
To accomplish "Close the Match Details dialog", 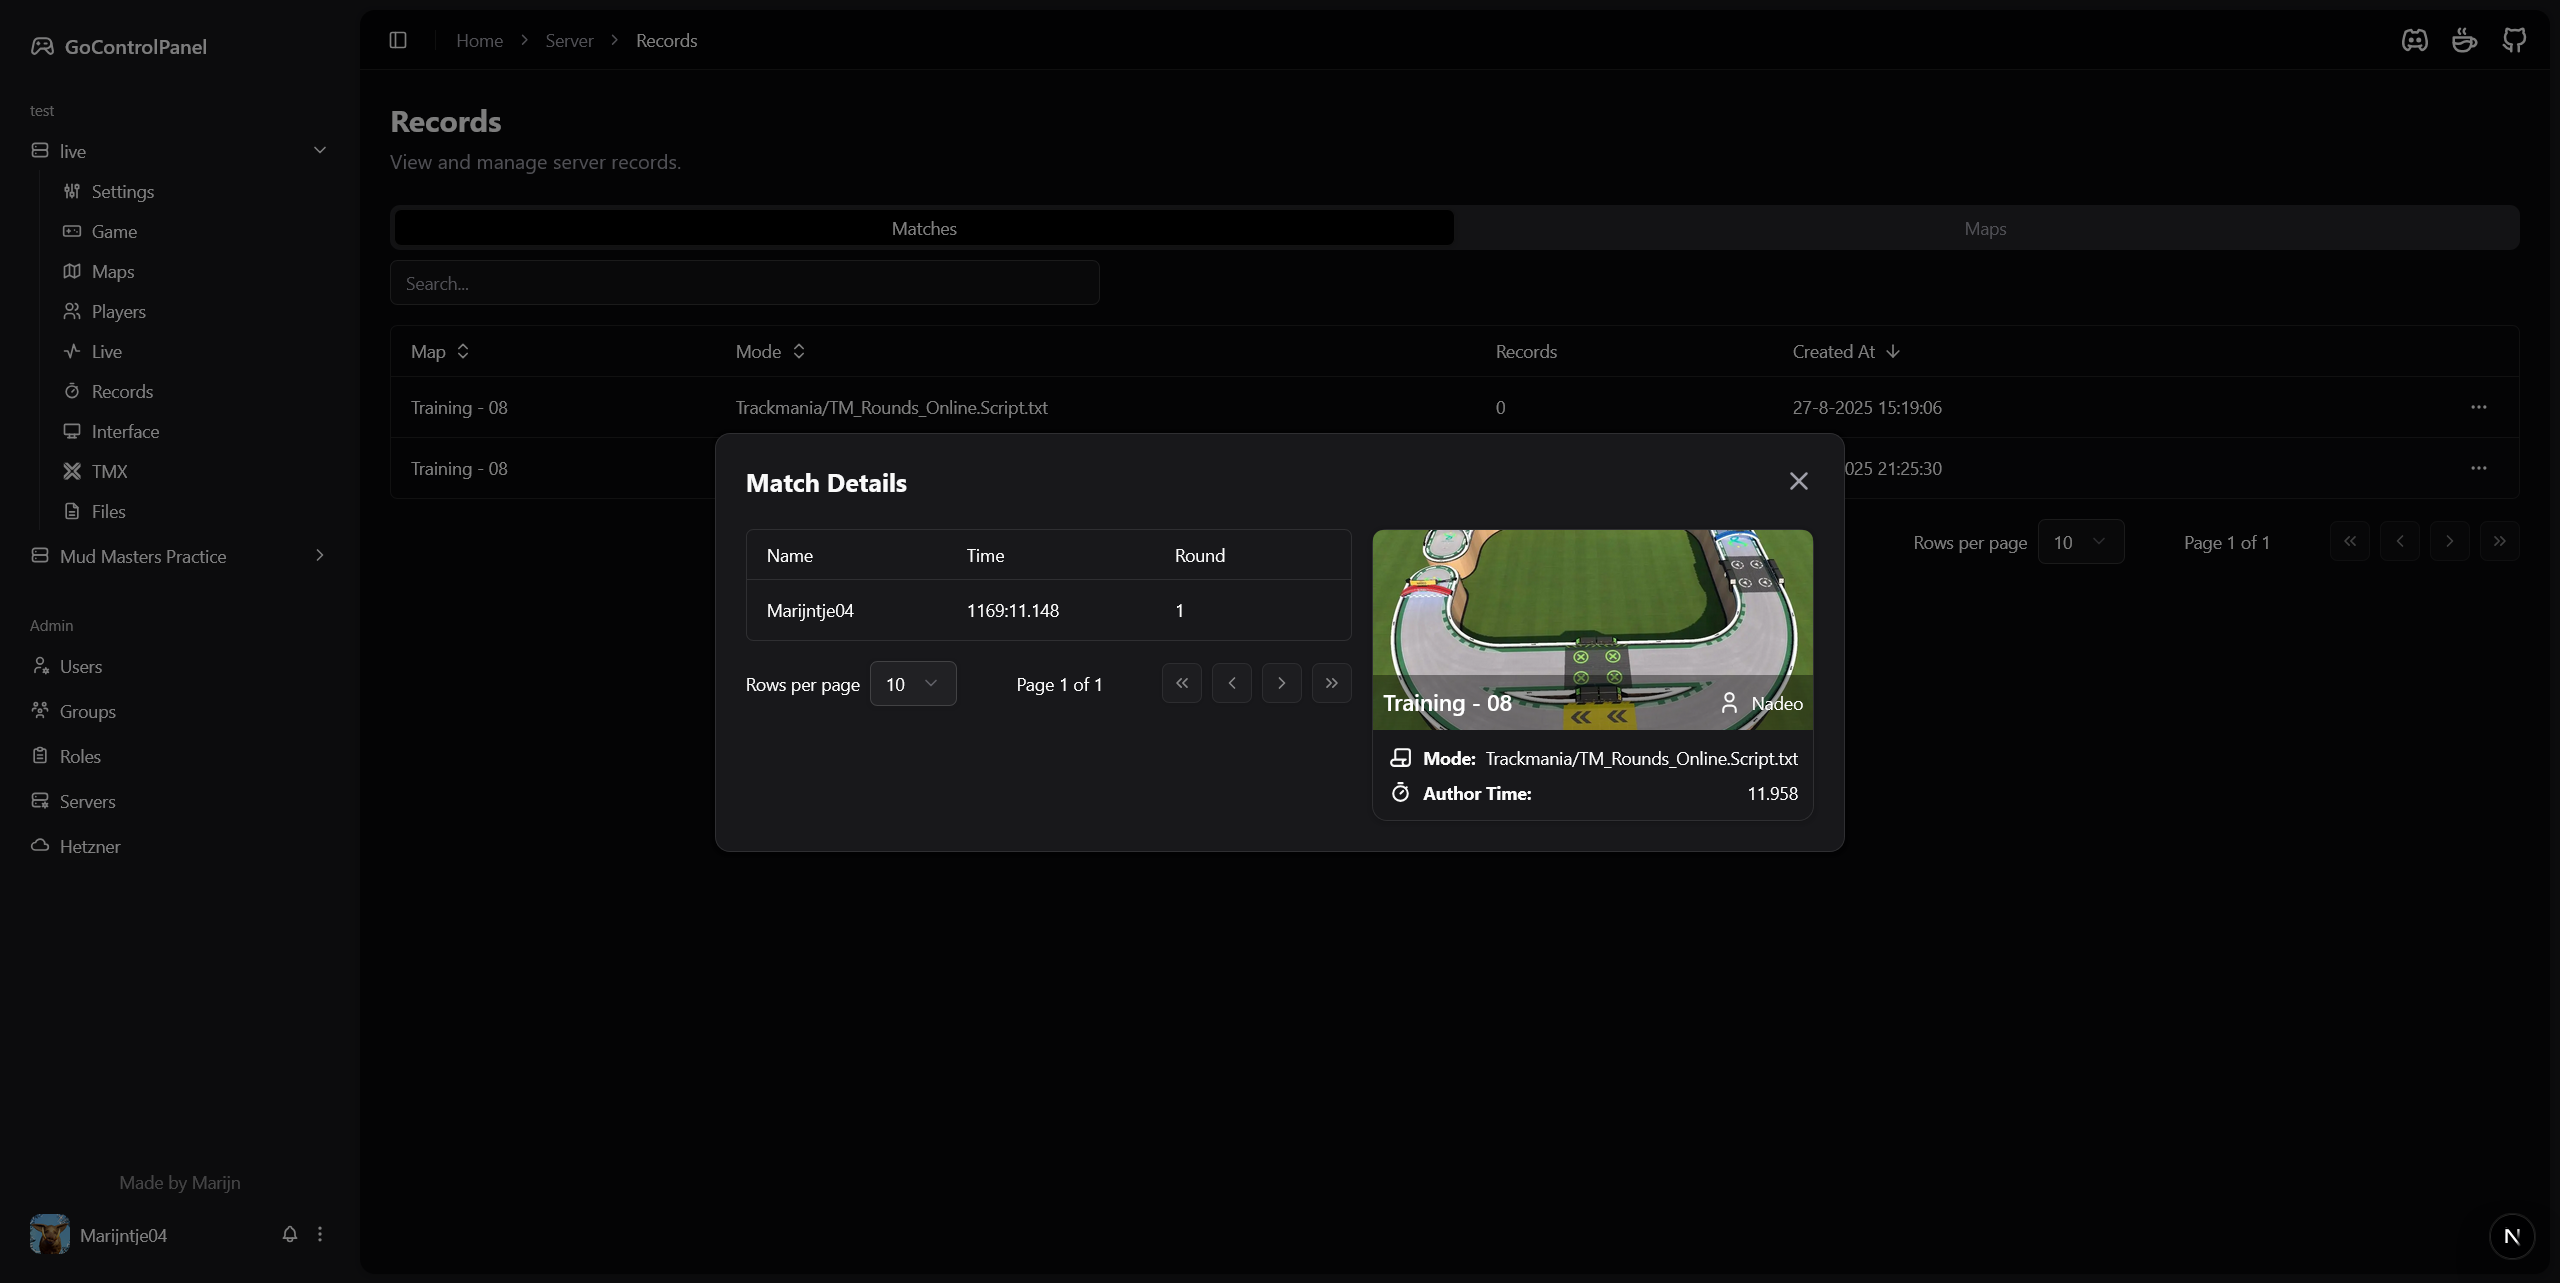I will [1798, 481].
